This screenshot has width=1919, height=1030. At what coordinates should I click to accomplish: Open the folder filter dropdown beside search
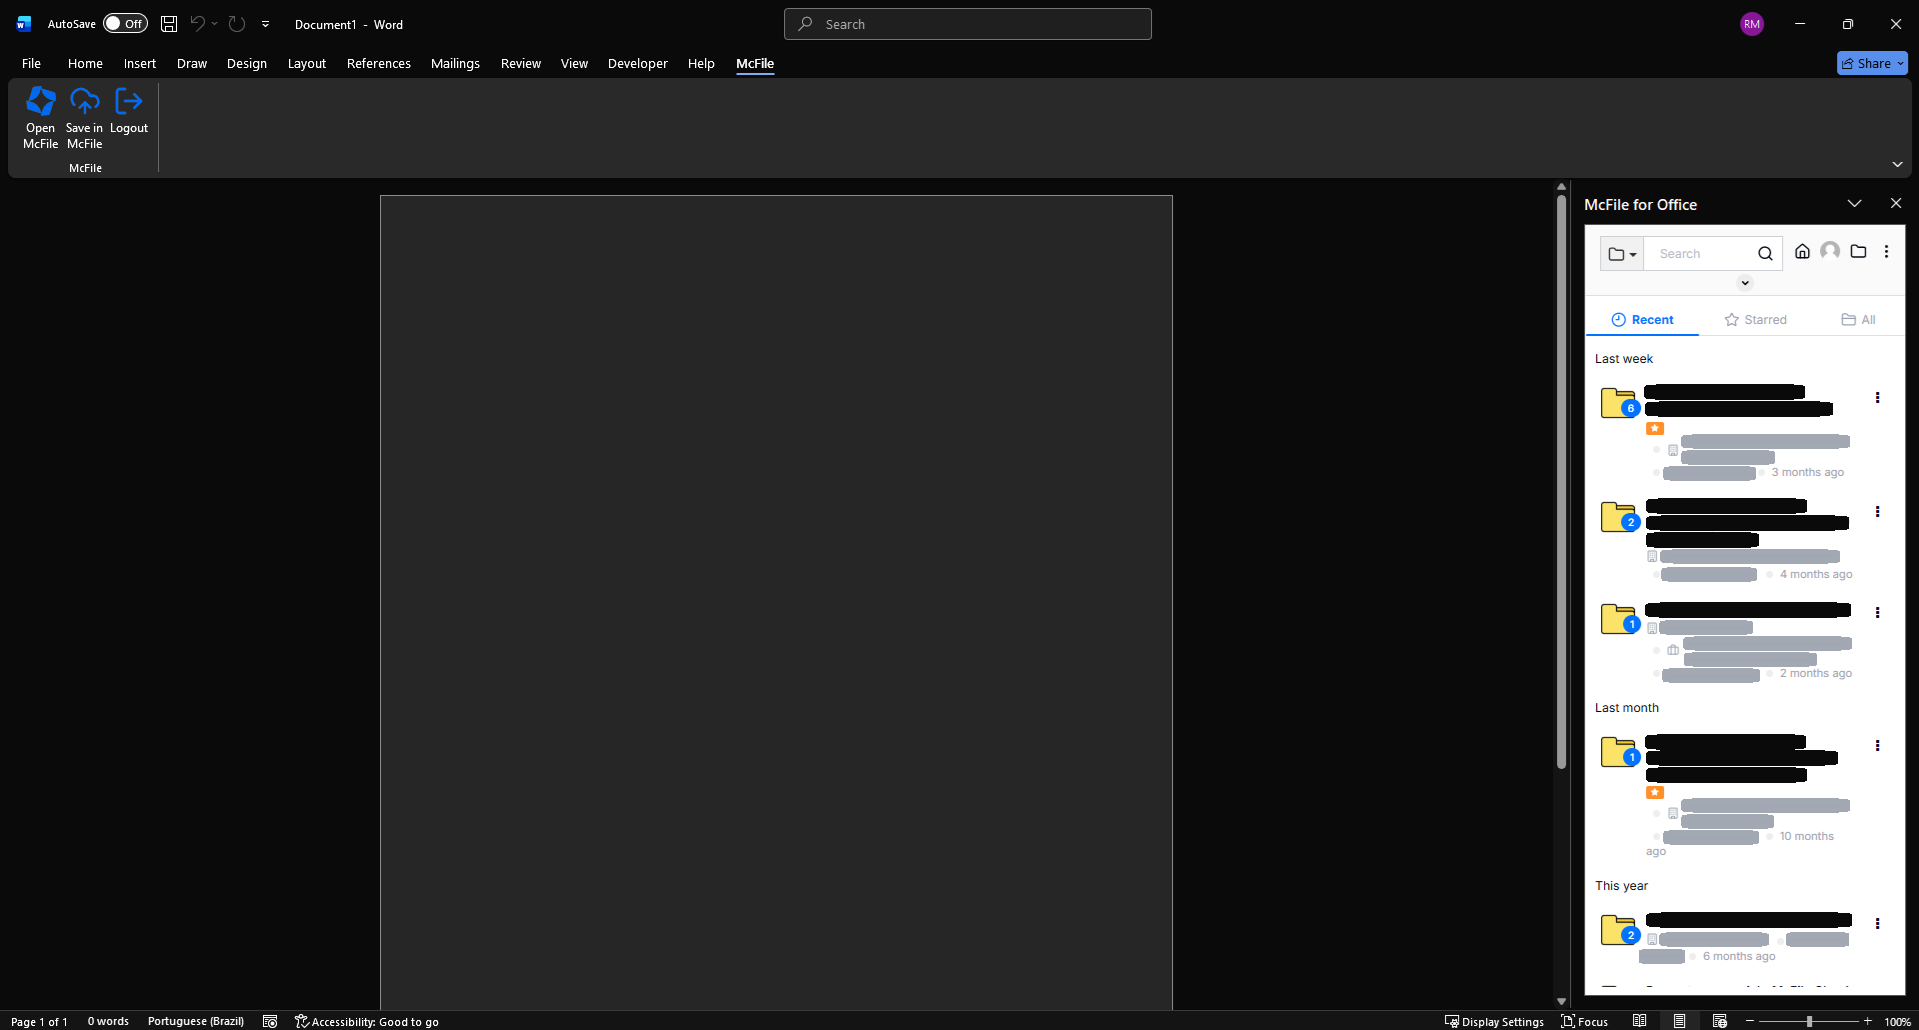coord(1621,254)
